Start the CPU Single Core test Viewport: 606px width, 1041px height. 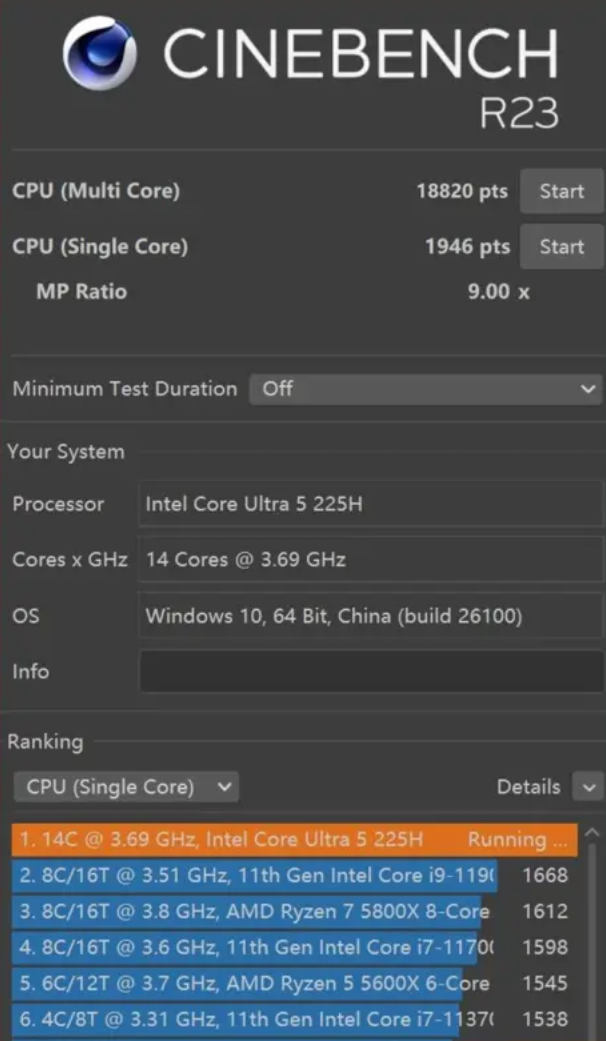pos(561,246)
